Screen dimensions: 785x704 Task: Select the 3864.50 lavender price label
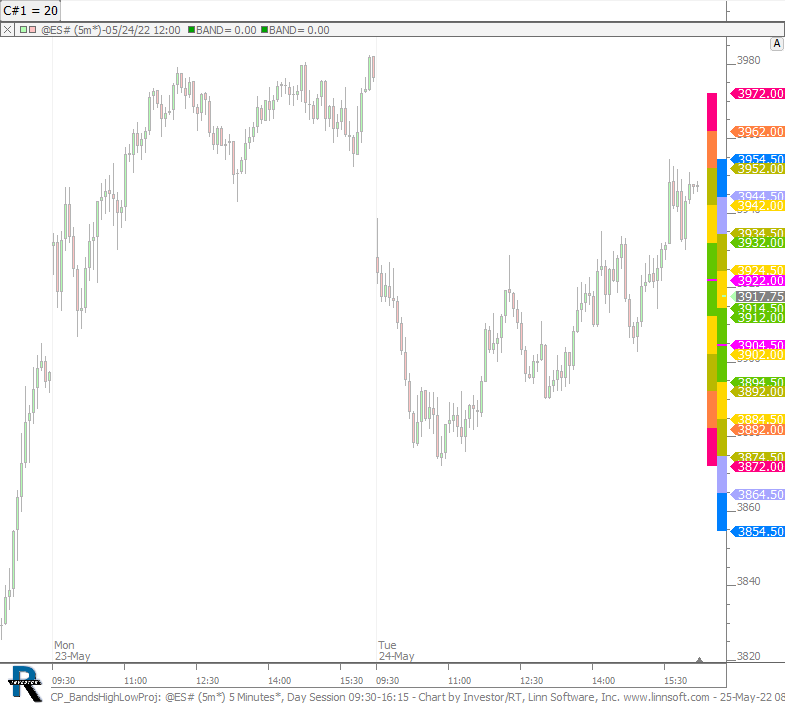(x=758, y=495)
